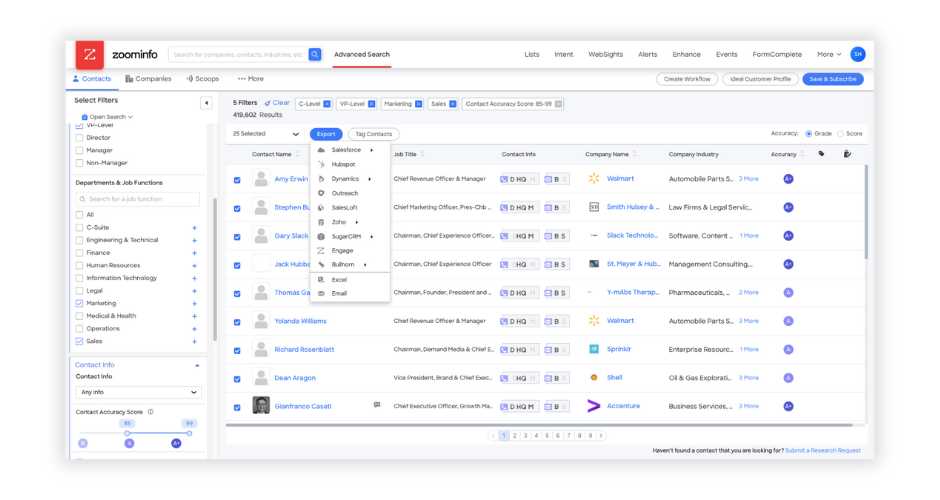Screen dimensions: 940x500
Task: Remove the Sales filter chip
Action: pos(453,104)
